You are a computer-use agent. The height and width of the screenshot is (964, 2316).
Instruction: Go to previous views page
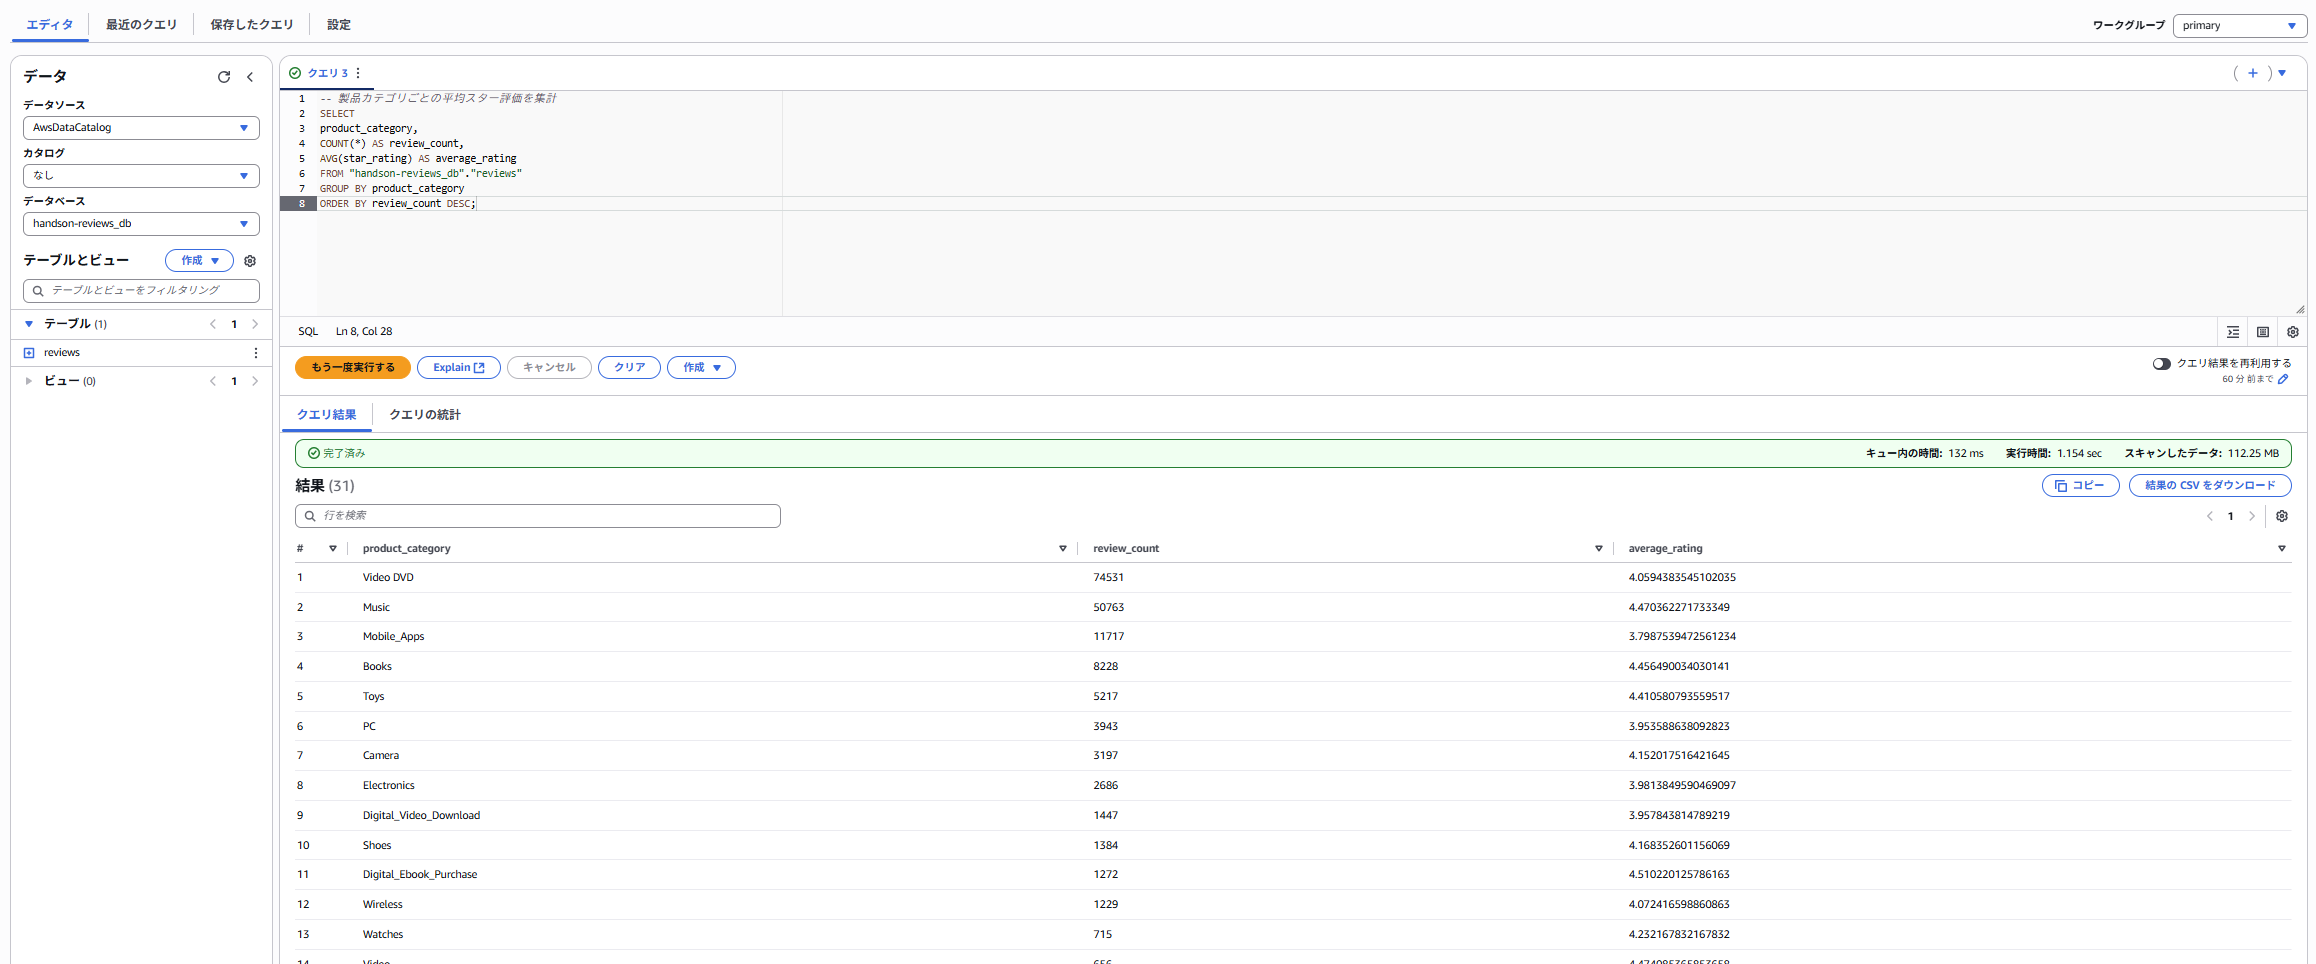(213, 381)
